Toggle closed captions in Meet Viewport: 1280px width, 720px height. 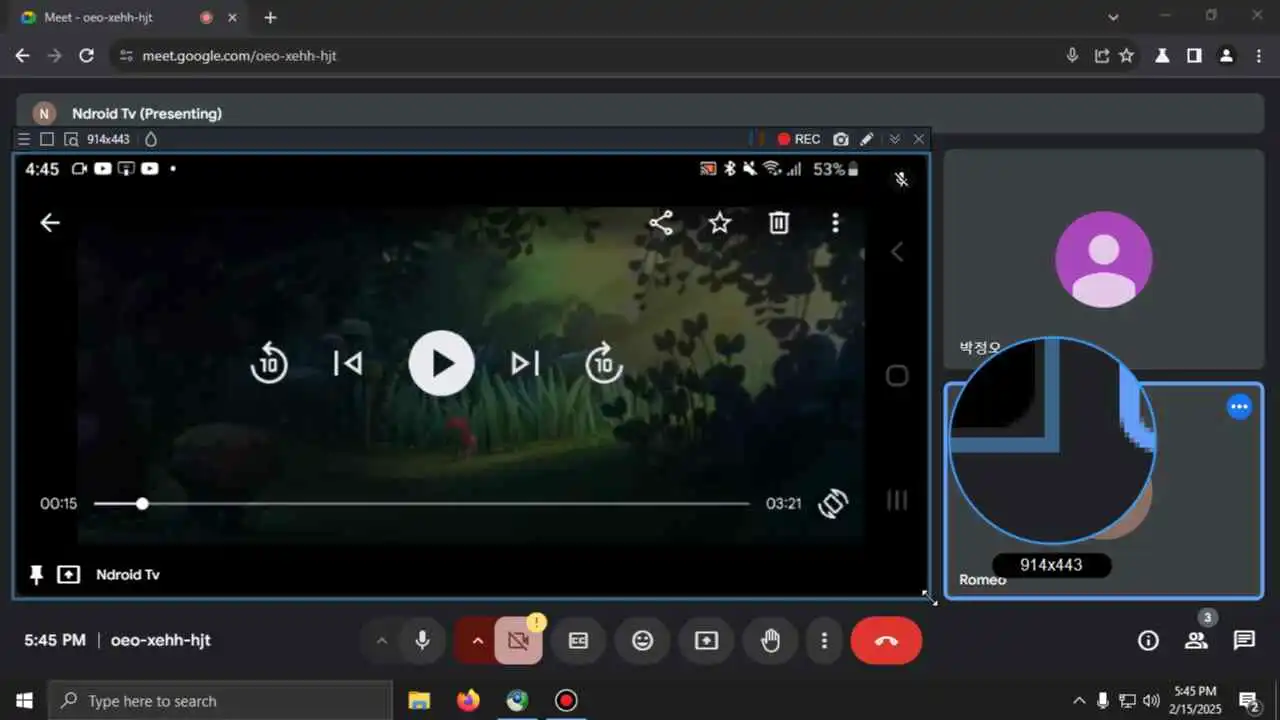coord(578,641)
